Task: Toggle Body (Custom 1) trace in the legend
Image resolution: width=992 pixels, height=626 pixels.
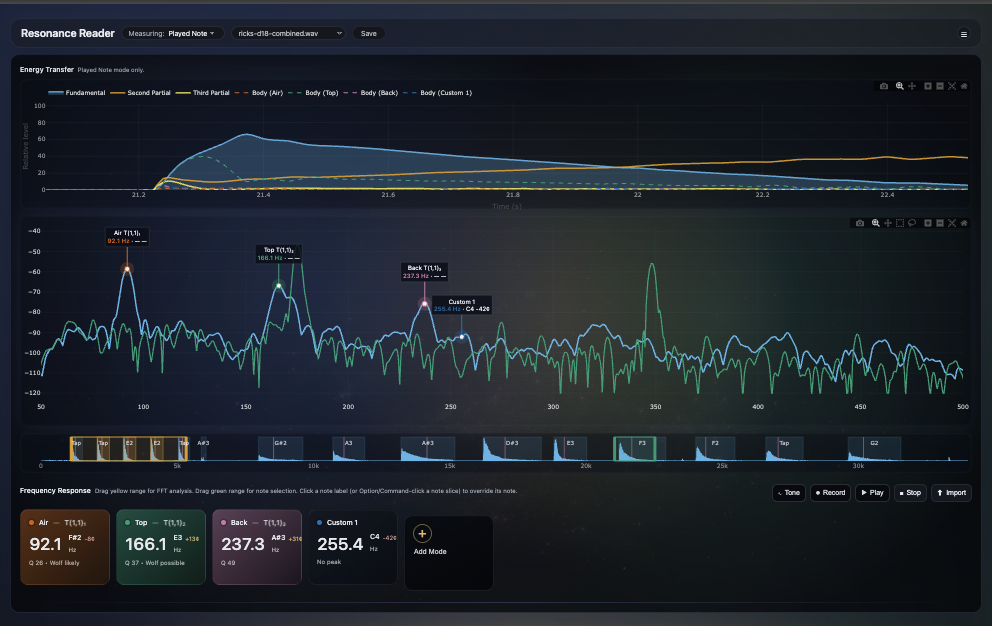Action: [x=438, y=93]
